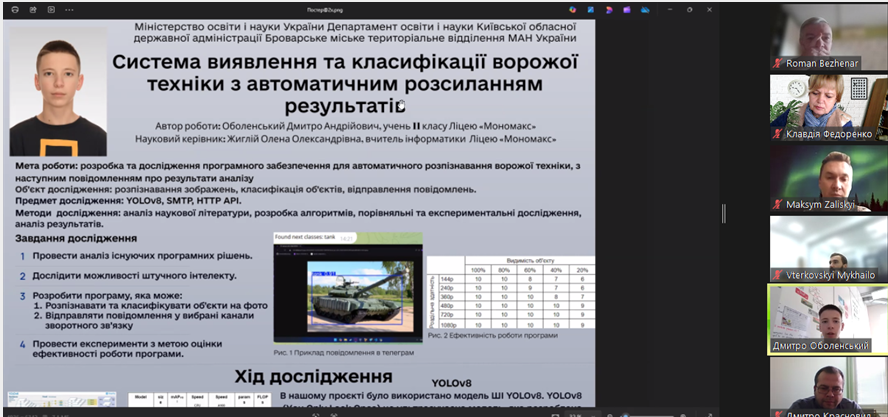Click Vterkovskyi Mykhailo's muted microphone icon

click(x=779, y=275)
